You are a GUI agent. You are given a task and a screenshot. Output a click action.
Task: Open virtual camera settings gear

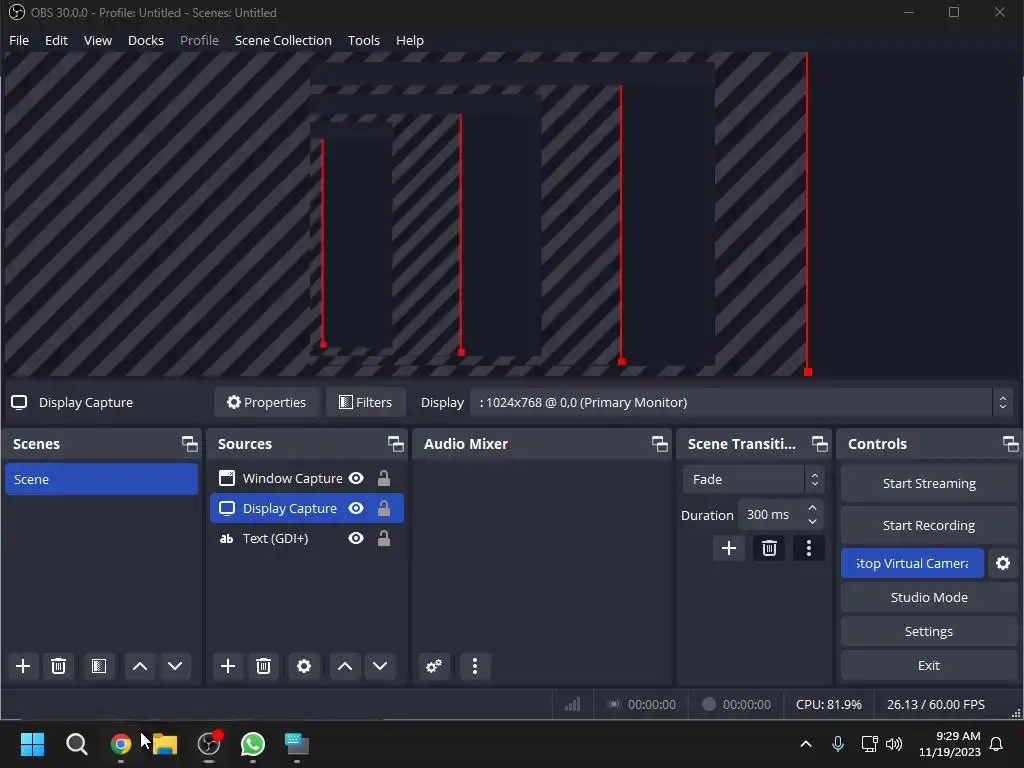(1003, 563)
